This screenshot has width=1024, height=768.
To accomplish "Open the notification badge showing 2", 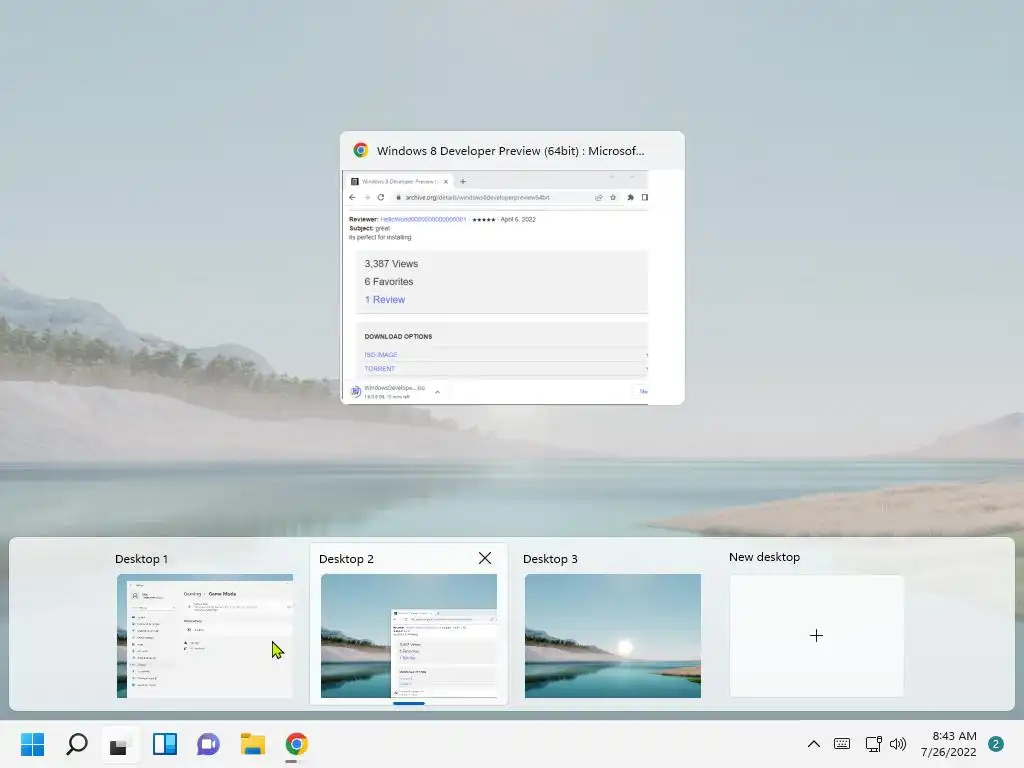I will tap(996, 744).
